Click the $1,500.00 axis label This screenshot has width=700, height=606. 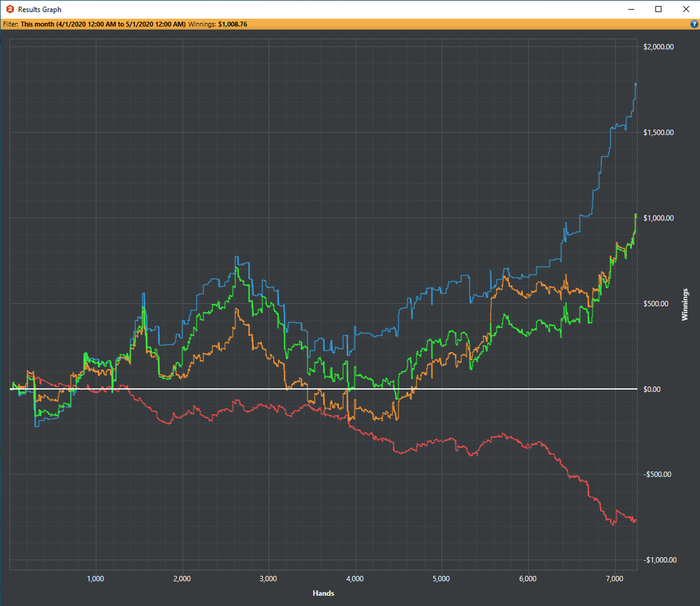click(658, 133)
